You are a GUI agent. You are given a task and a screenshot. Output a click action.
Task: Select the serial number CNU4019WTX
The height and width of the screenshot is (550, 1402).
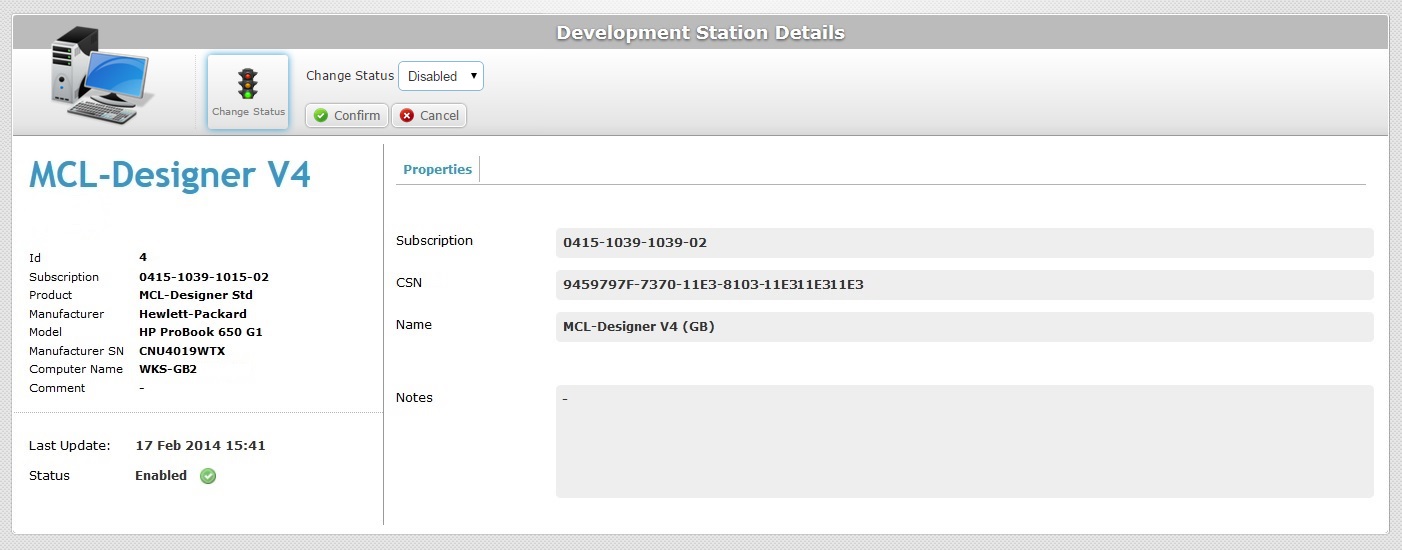point(182,351)
